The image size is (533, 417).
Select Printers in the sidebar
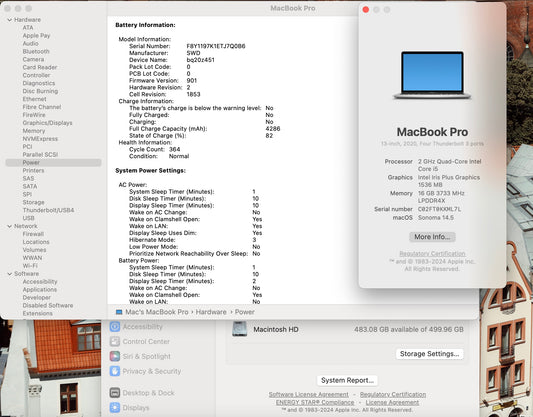(x=33, y=170)
